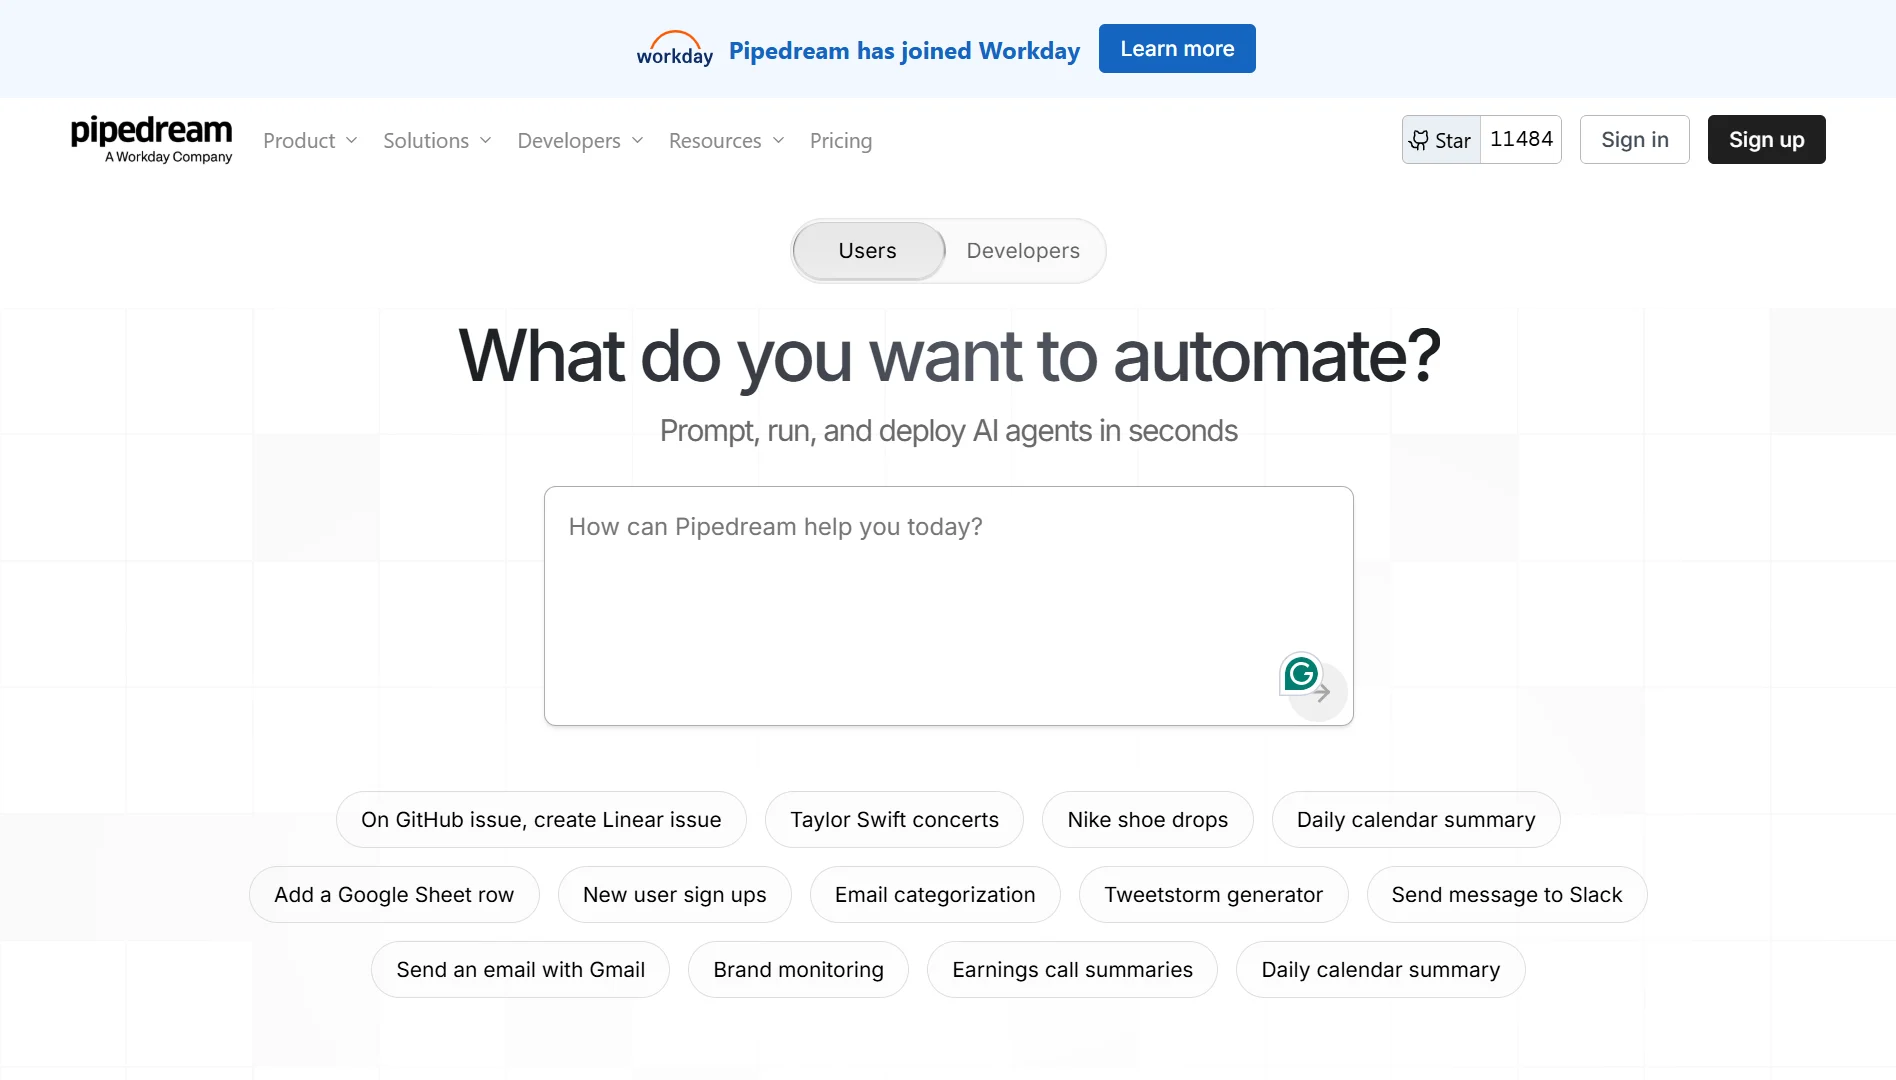Click the Learn more banner button
1896x1080 pixels.
pos(1177,49)
